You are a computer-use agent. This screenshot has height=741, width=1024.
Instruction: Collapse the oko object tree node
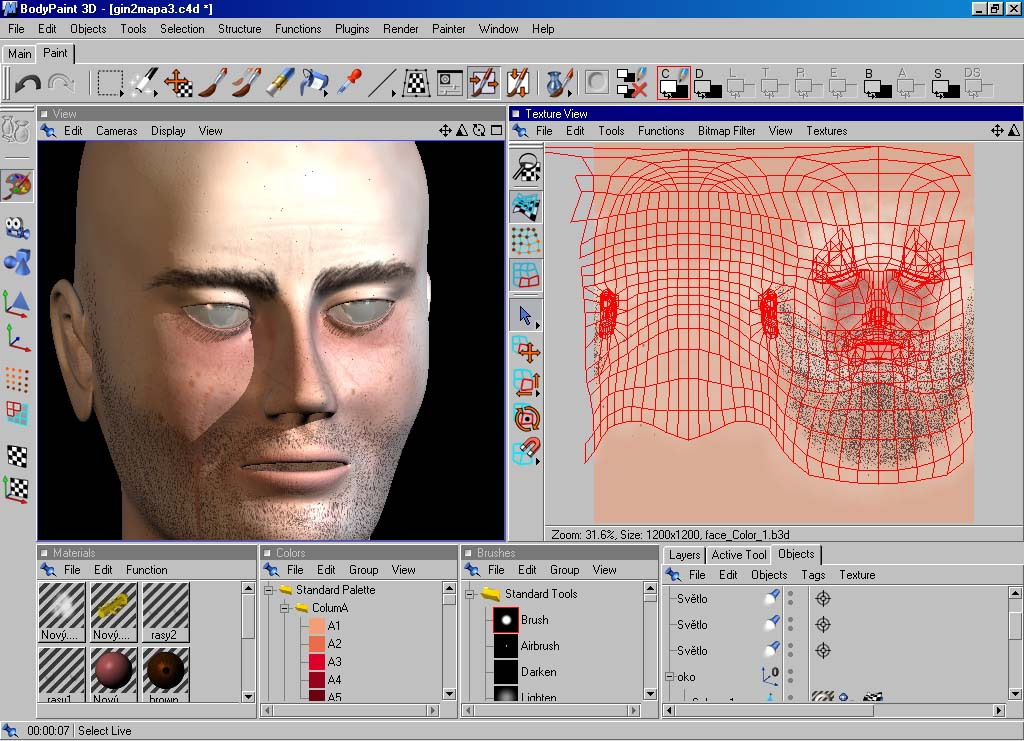[669, 677]
